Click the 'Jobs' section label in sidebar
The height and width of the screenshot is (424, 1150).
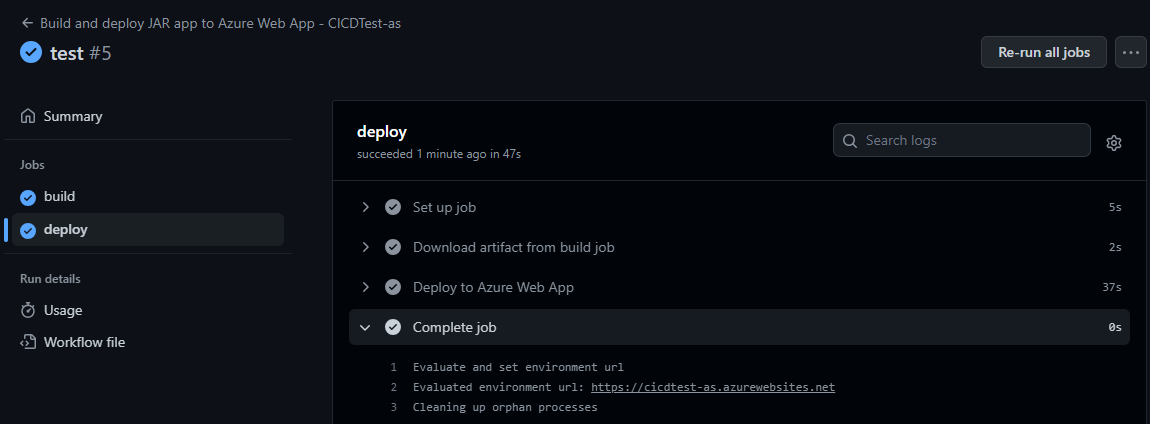pos(32,165)
